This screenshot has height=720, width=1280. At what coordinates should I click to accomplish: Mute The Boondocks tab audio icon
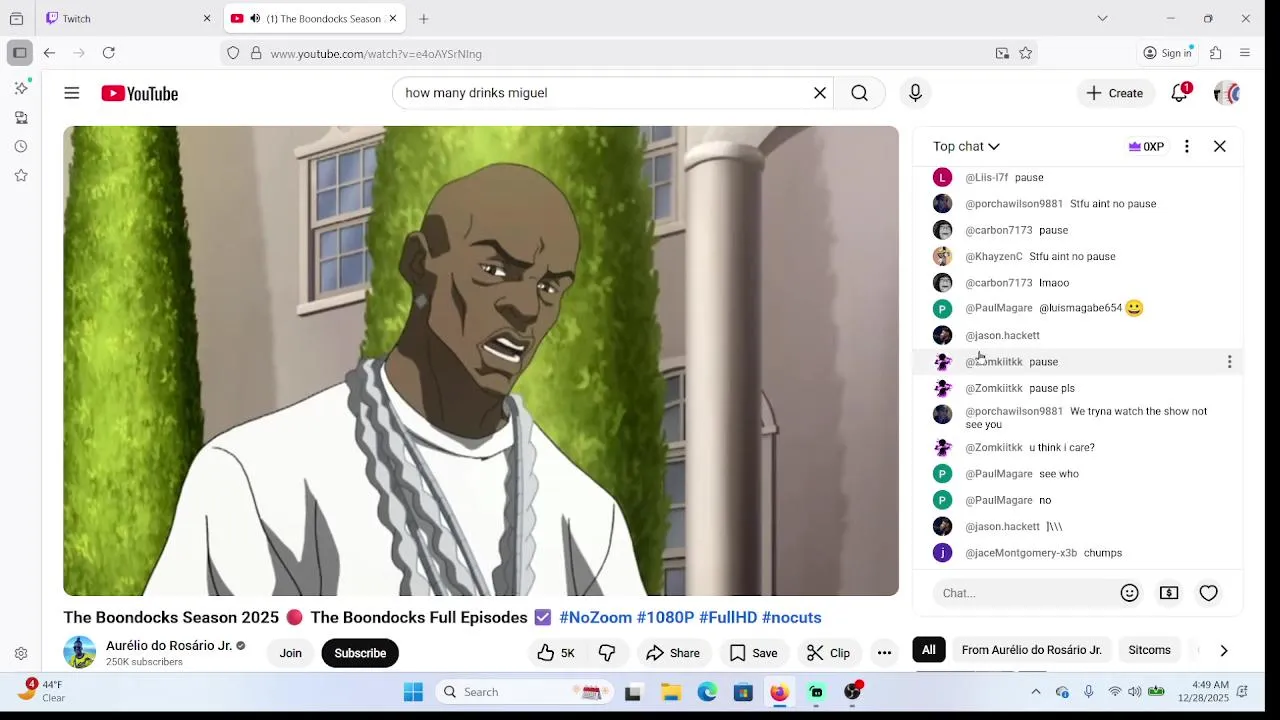(x=255, y=18)
